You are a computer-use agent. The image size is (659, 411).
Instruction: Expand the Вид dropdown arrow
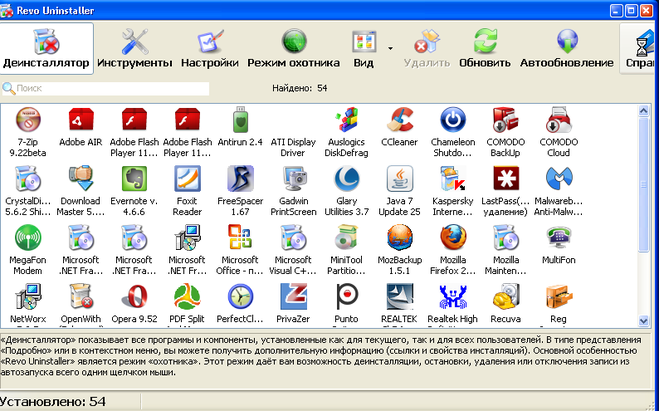pos(390,46)
